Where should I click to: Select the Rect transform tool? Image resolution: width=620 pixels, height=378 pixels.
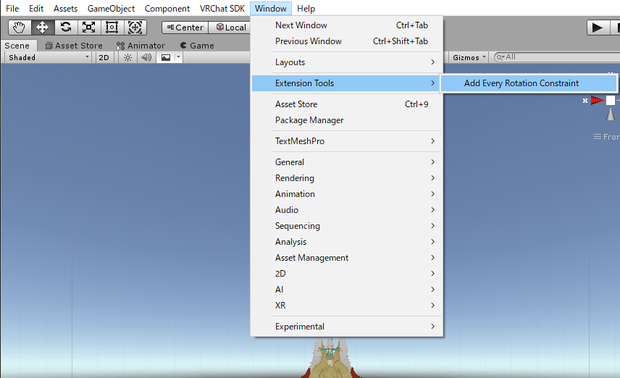(112, 27)
